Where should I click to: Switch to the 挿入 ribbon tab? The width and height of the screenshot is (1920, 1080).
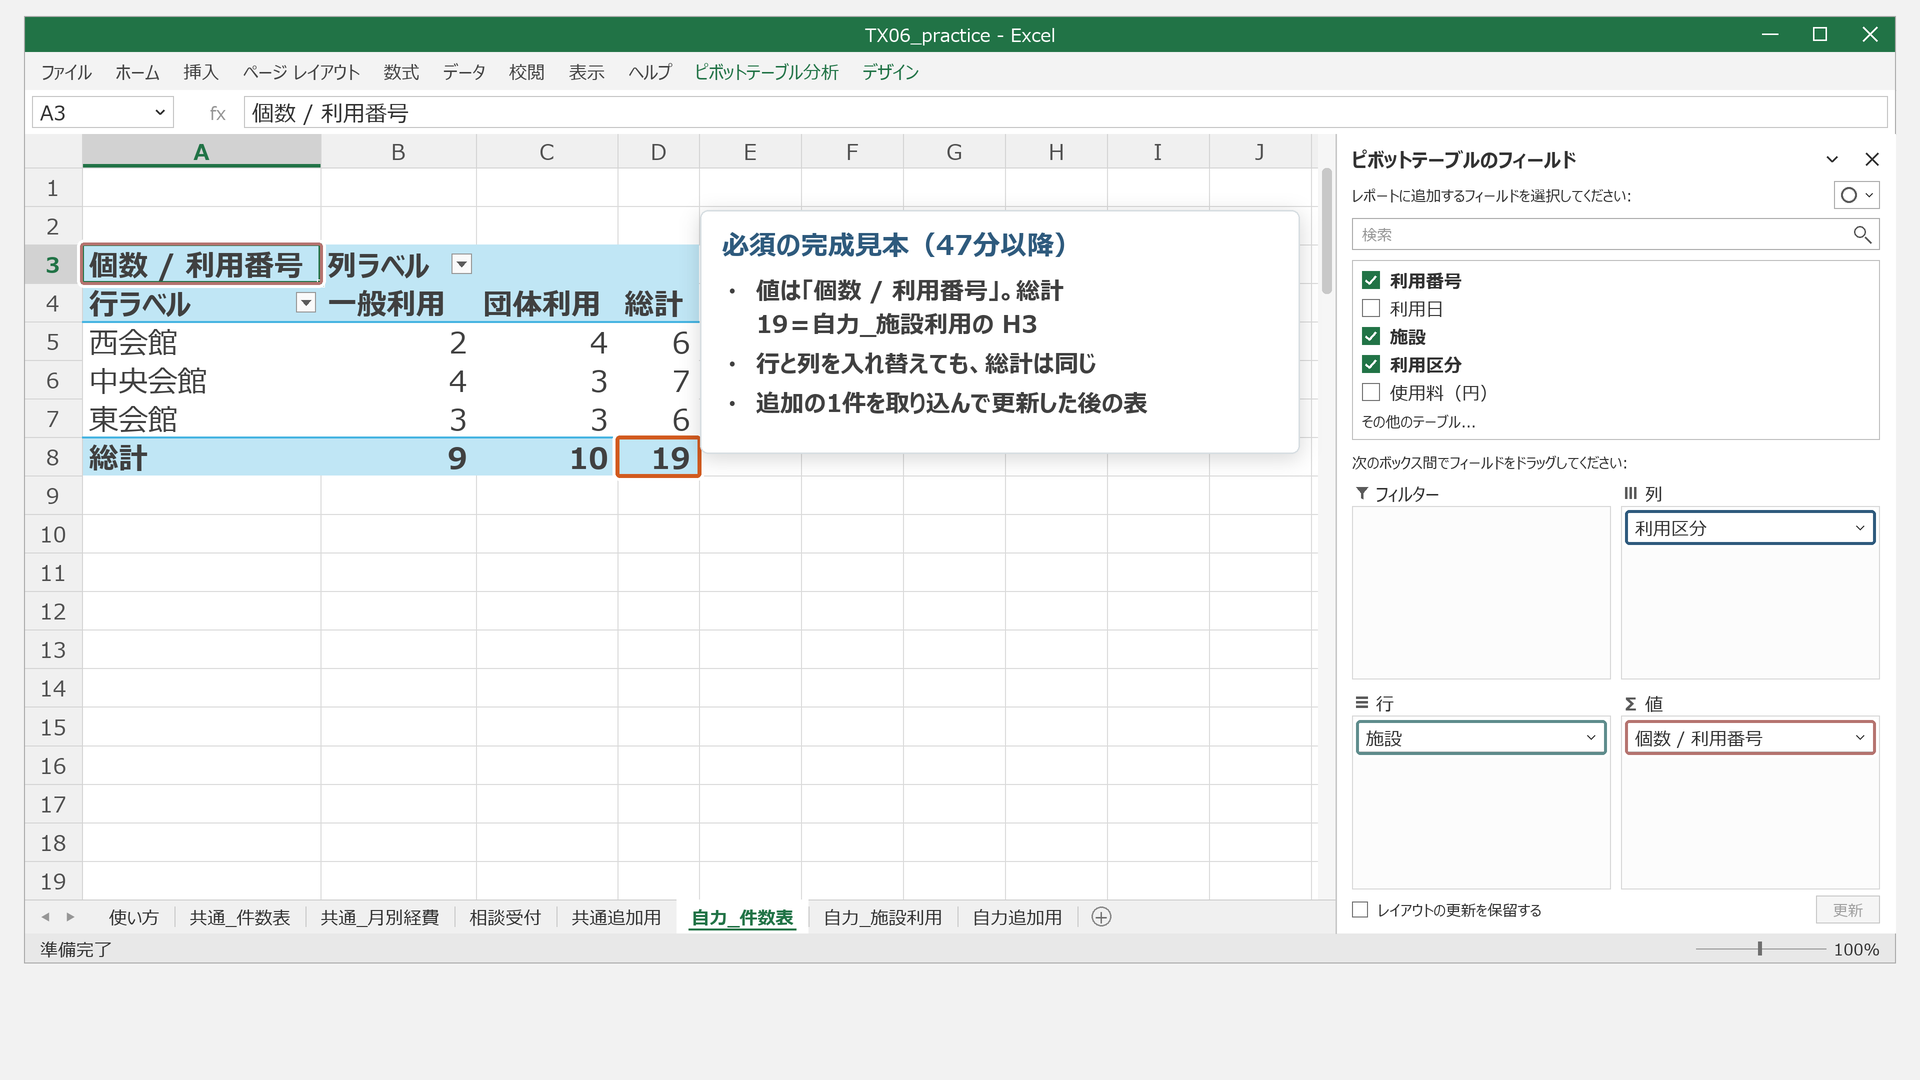200,72
